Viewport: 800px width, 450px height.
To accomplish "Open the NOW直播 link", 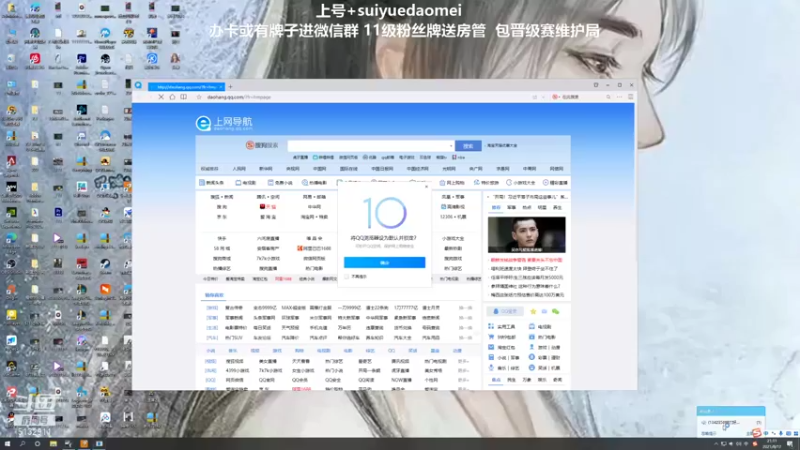I will tap(401, 380).
